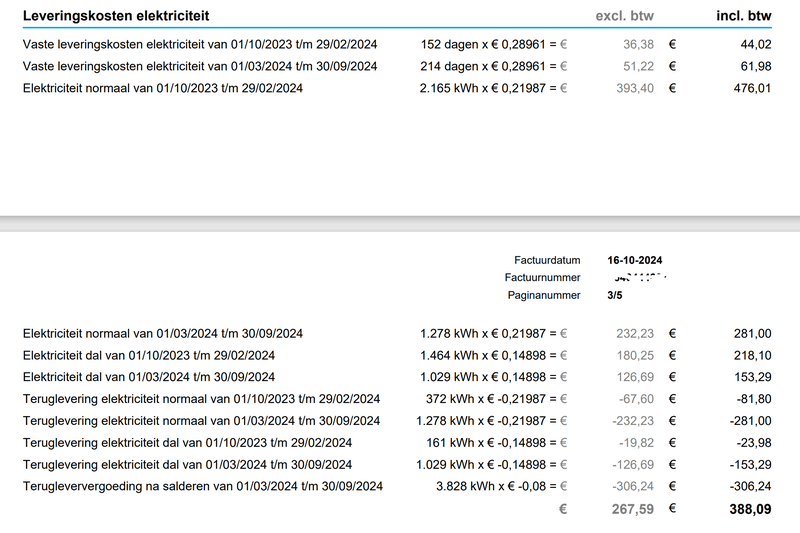Click excl. btw amount -306,24

[x=633, y=486]
